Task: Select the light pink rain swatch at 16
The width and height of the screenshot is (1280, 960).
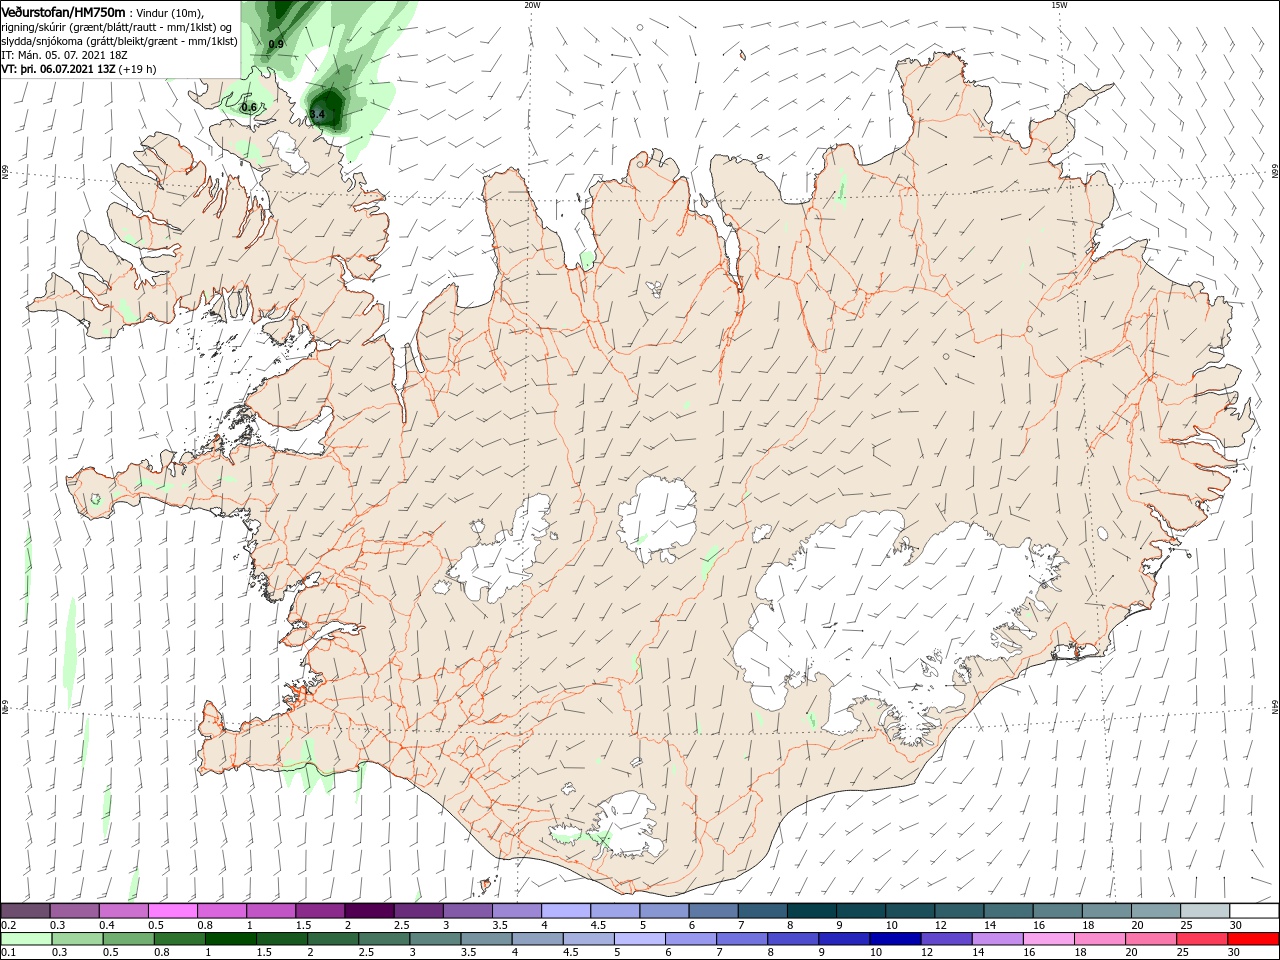Action: pyautogui.click(x=1047, y=939)
